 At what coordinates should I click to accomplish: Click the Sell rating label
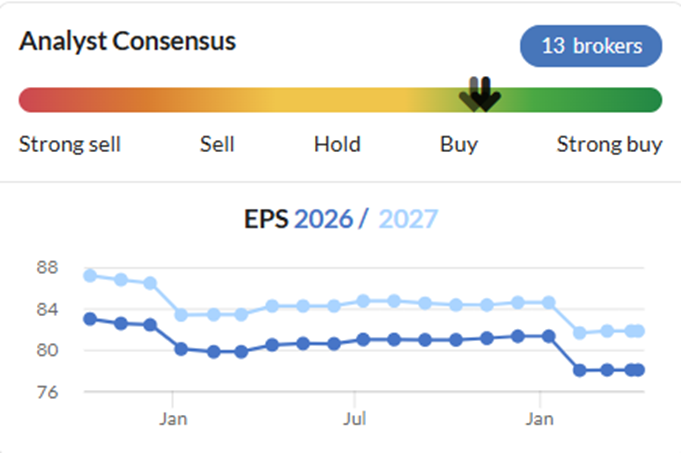pyautogui.click(x=217, y=144)
